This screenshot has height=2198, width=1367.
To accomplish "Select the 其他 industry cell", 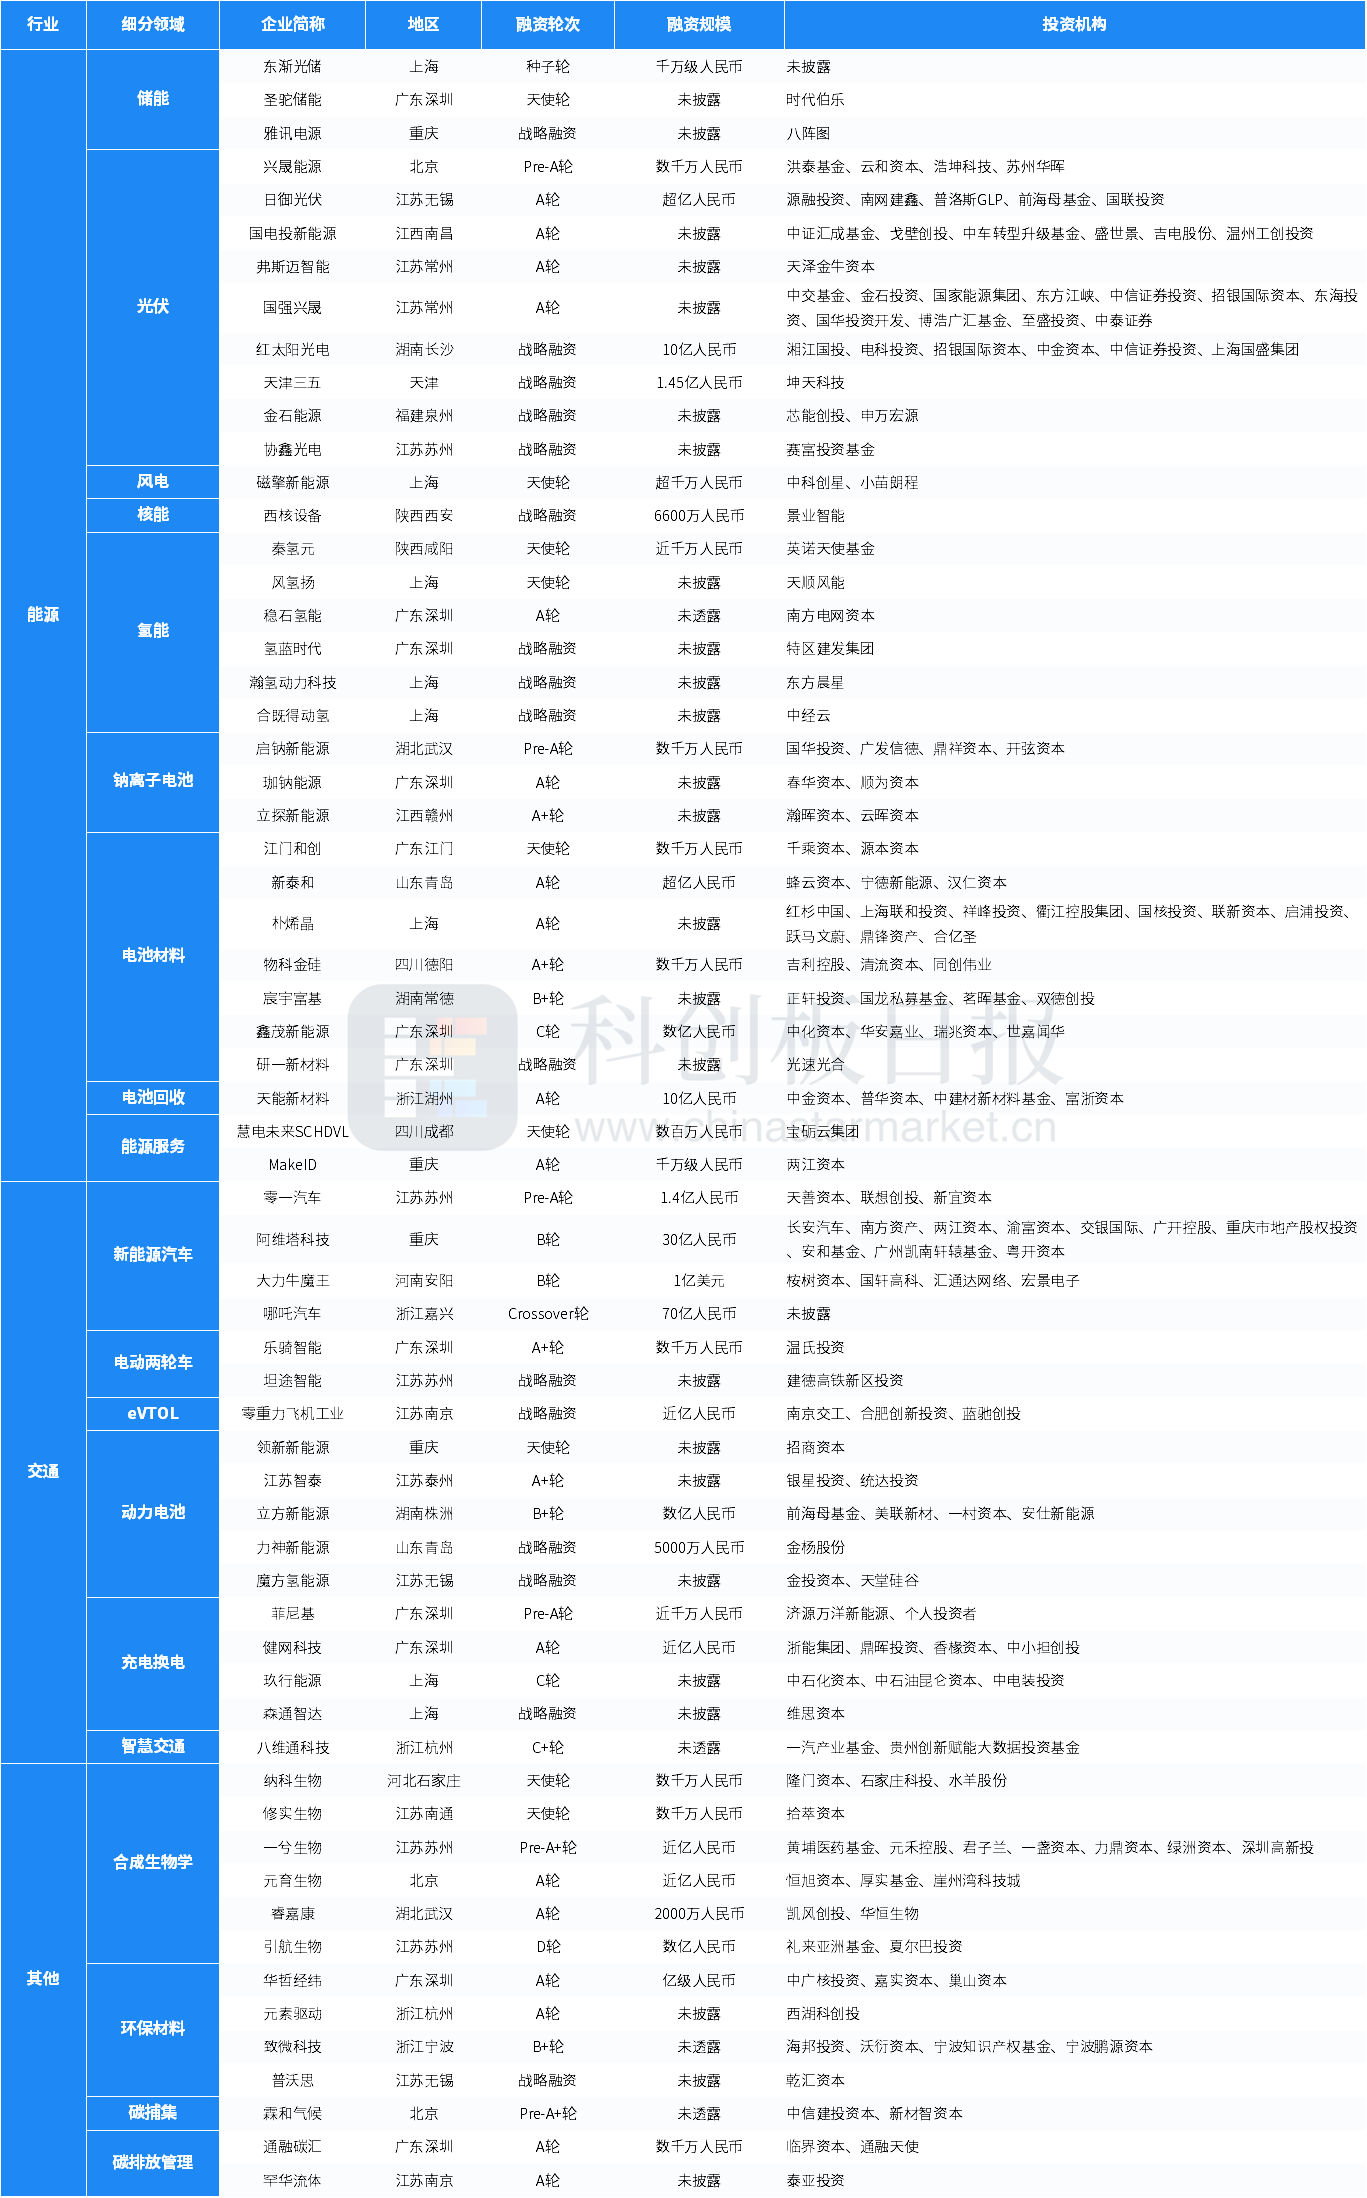I will click(43, 1978).
